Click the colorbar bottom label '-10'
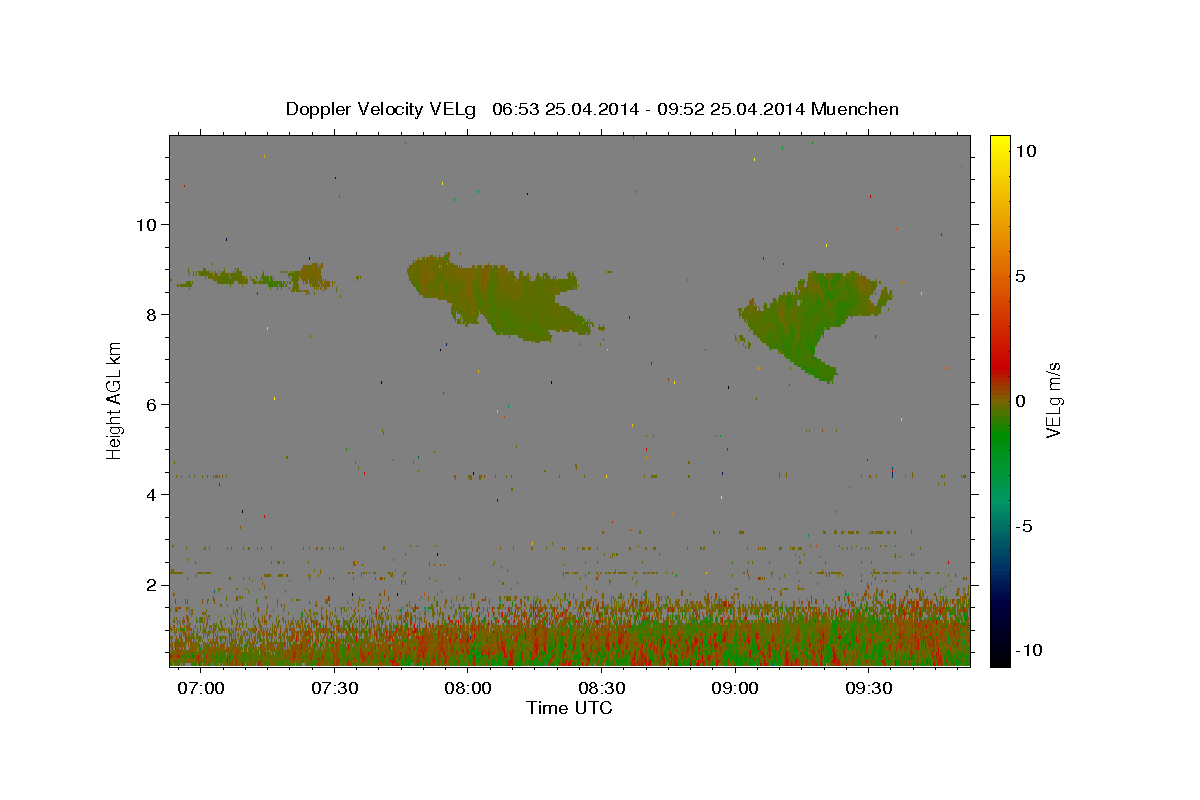1200x800 pixels. [1028, 651]
